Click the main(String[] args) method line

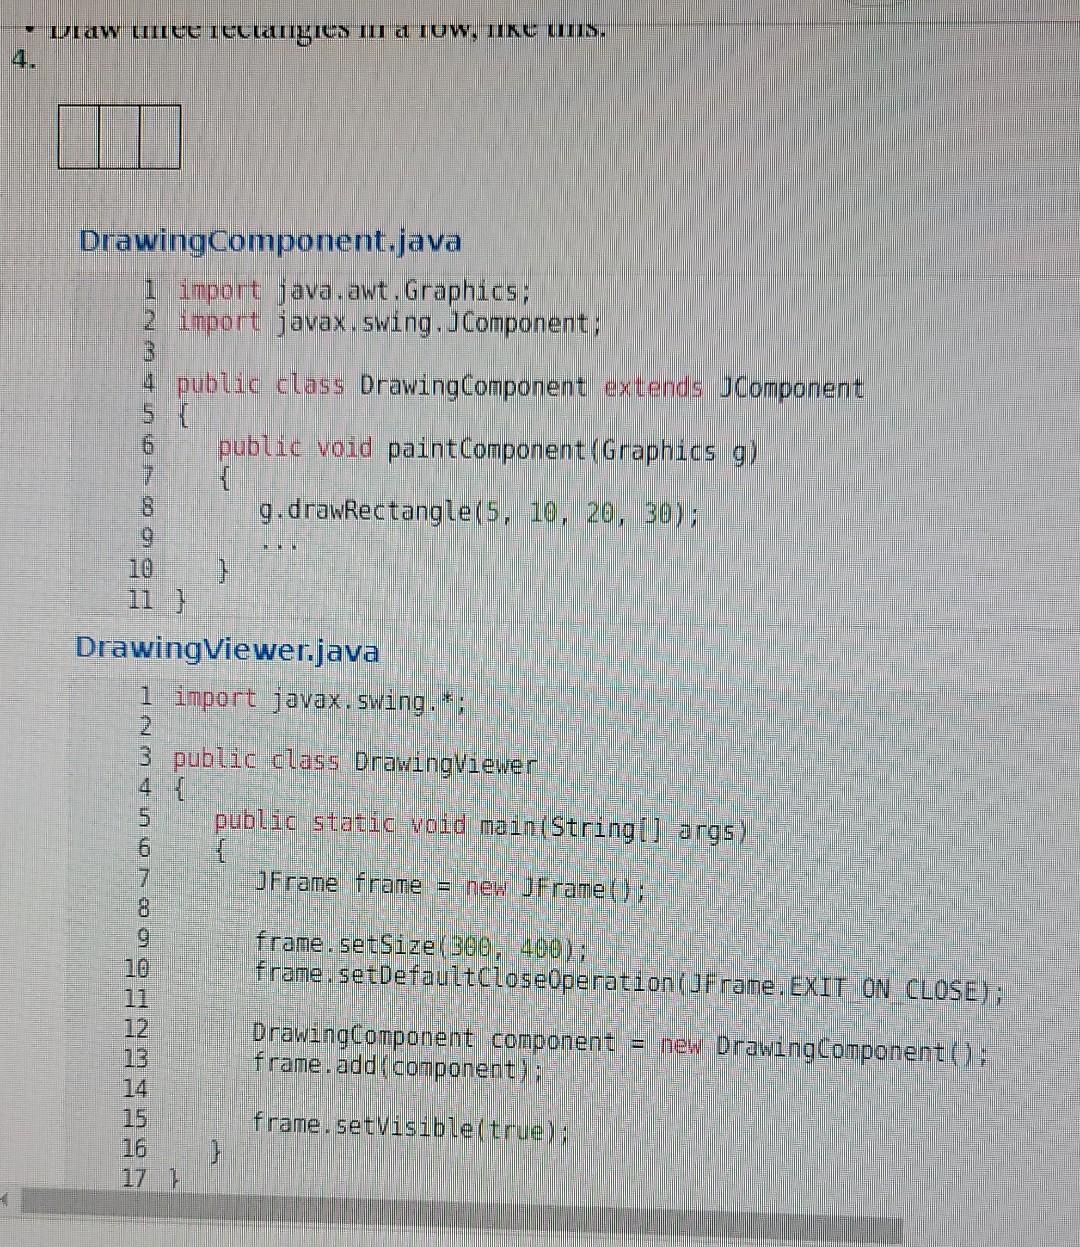480,826
